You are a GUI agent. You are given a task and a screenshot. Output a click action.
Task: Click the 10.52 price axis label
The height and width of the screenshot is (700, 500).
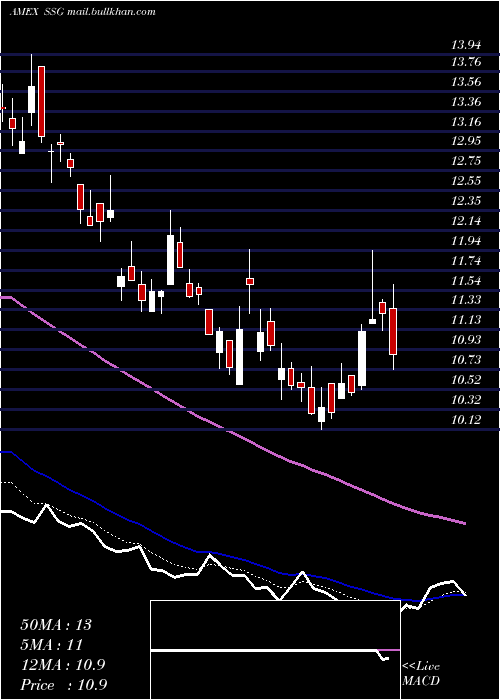click(466, 380)
